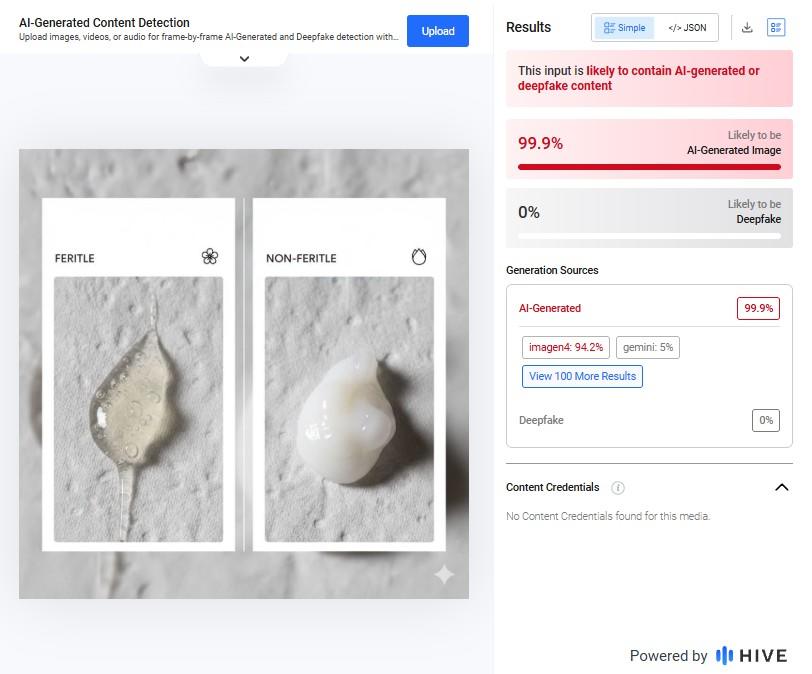The width and height of the screenshot is (812, 674).
Task: Click the AI-Generated 99.9% score badge
Action: pos(758,309)
